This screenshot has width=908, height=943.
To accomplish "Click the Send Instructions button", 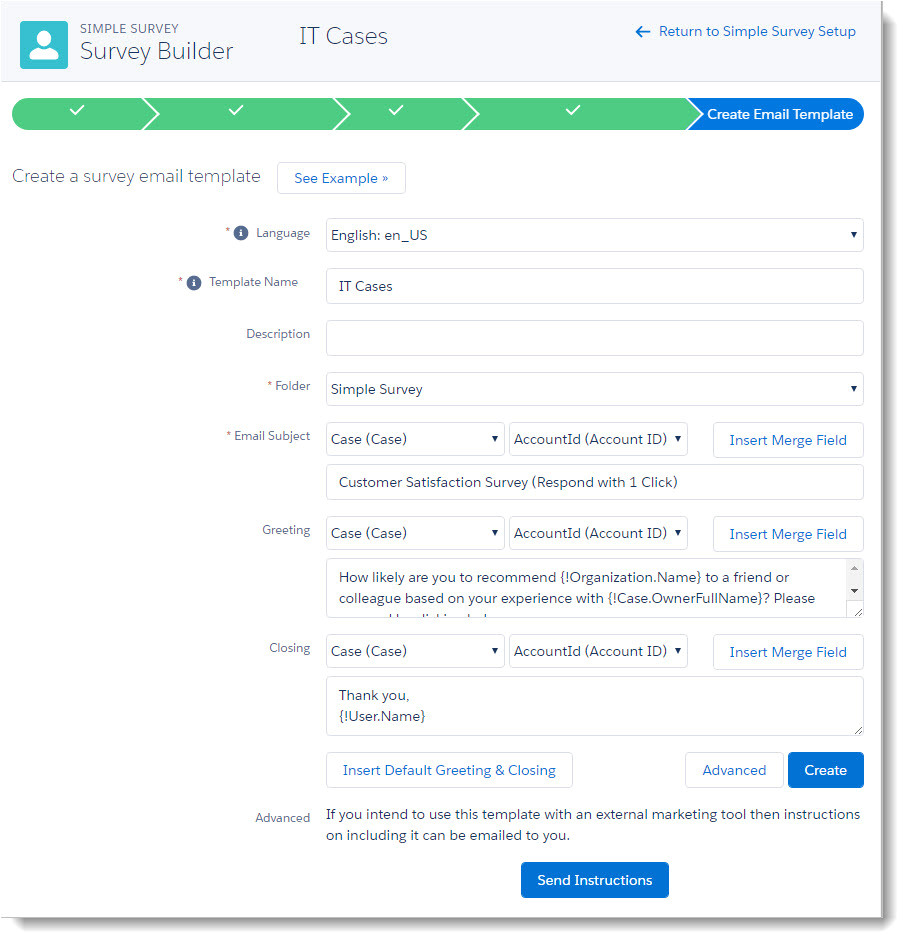I will tap(594, 880).
